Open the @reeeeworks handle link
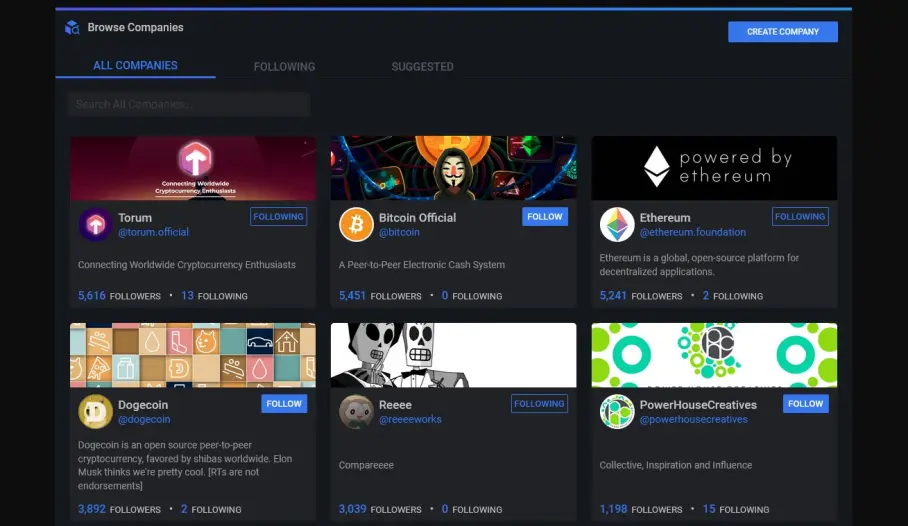 [410, 419]
